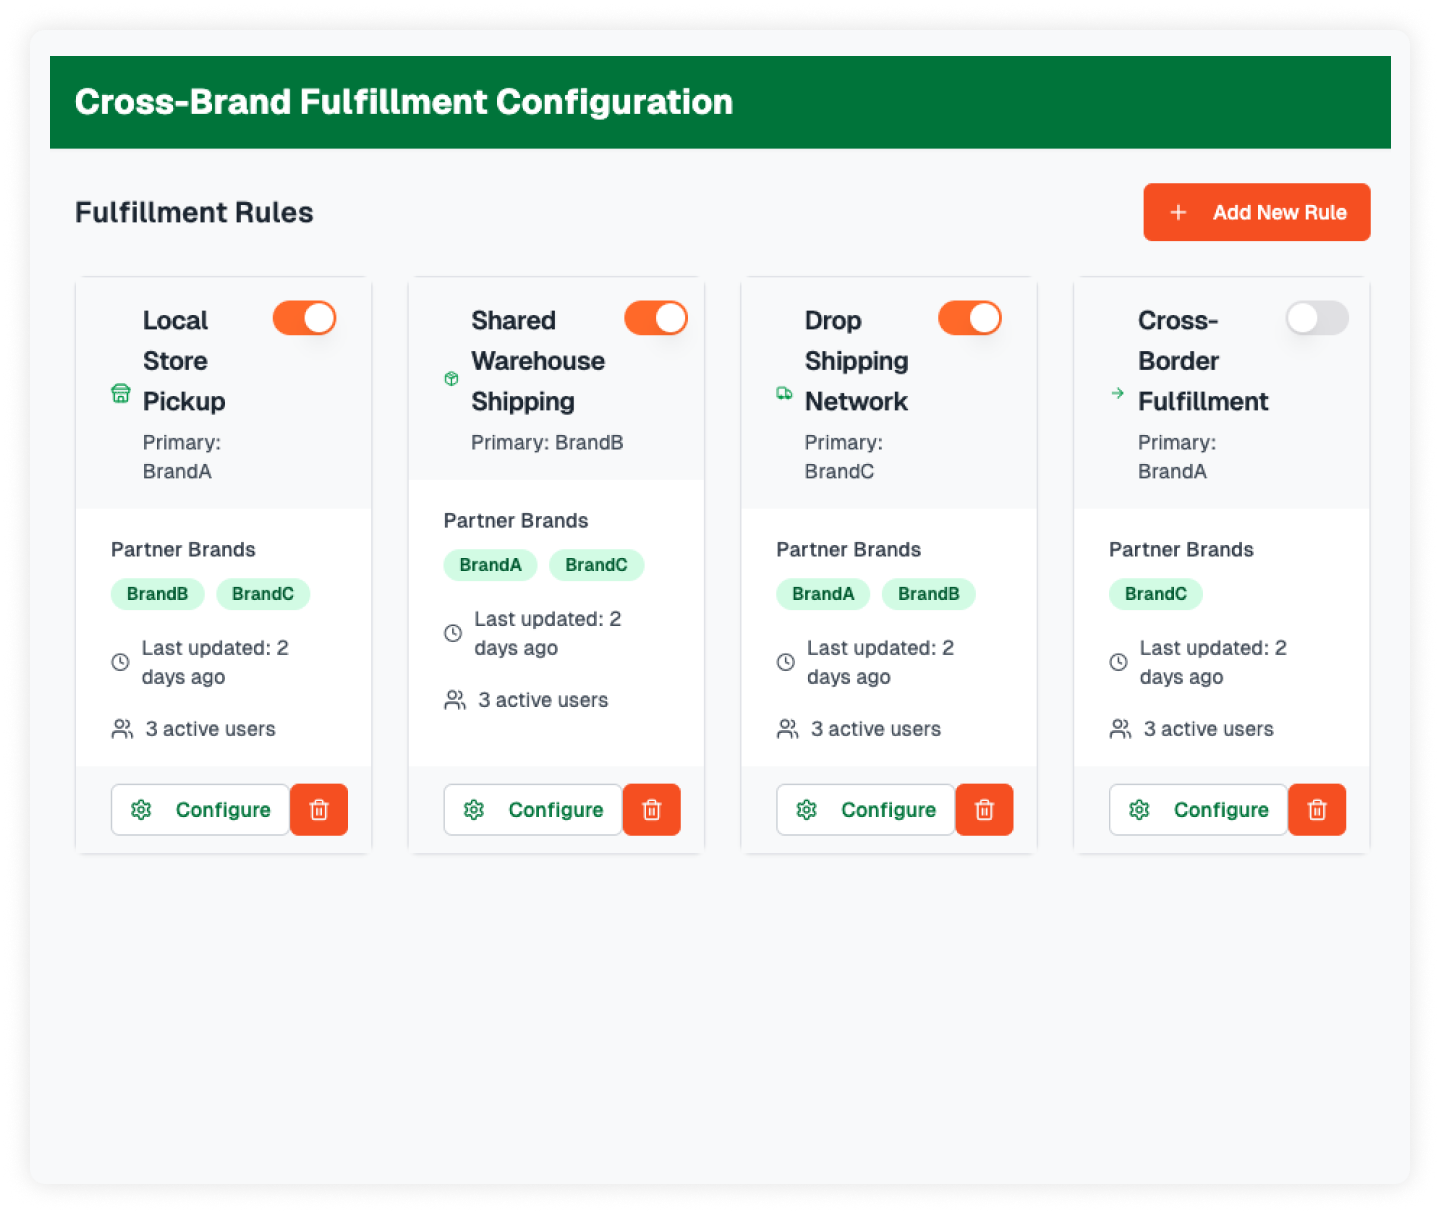Viewport: 1438px width, 1212px height.
Task: Click users icon in Drop Shipping Network card
Action: click(x=788, y=729)
